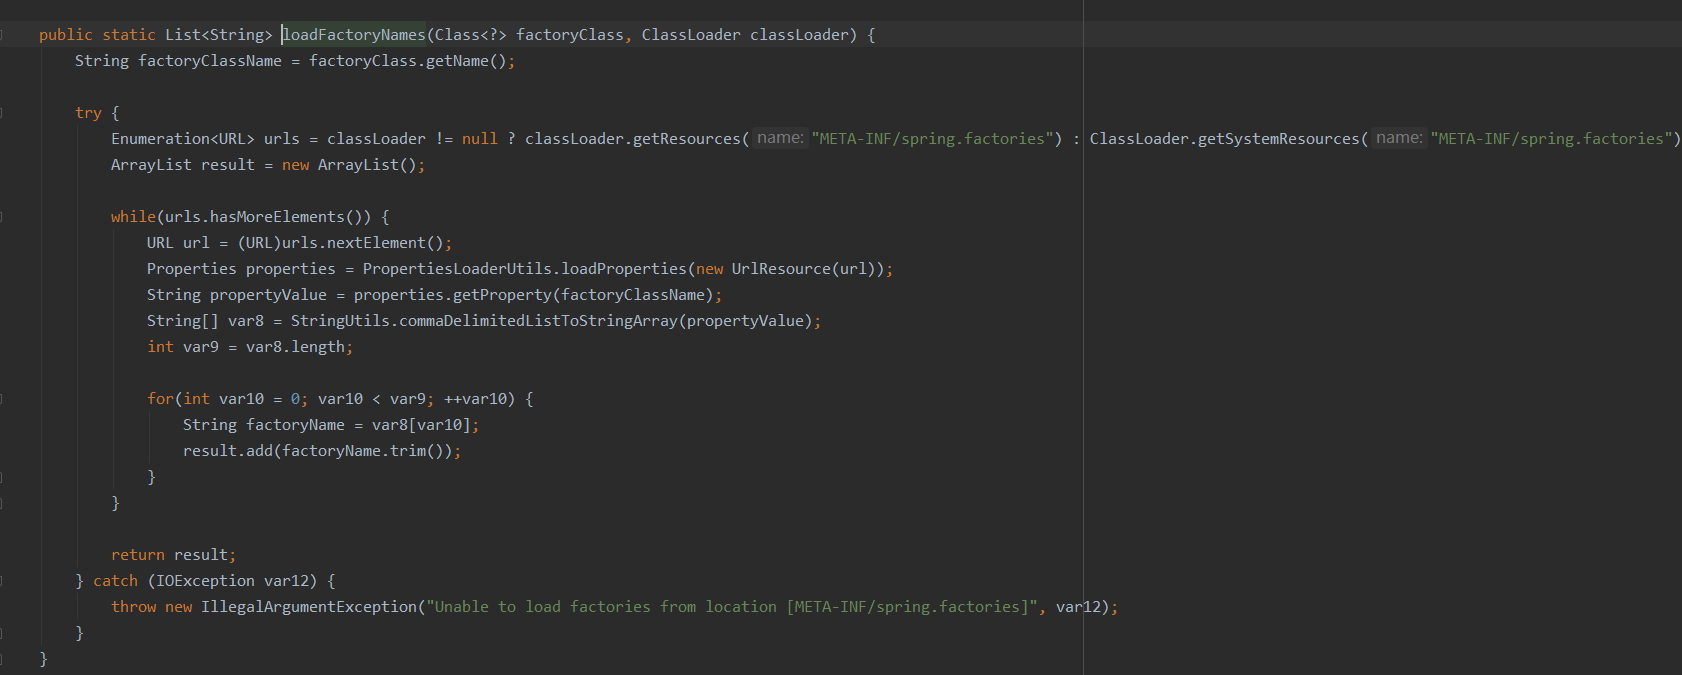Click the trim() call
Screen dimensions: 1682x675
click(417, 451)
